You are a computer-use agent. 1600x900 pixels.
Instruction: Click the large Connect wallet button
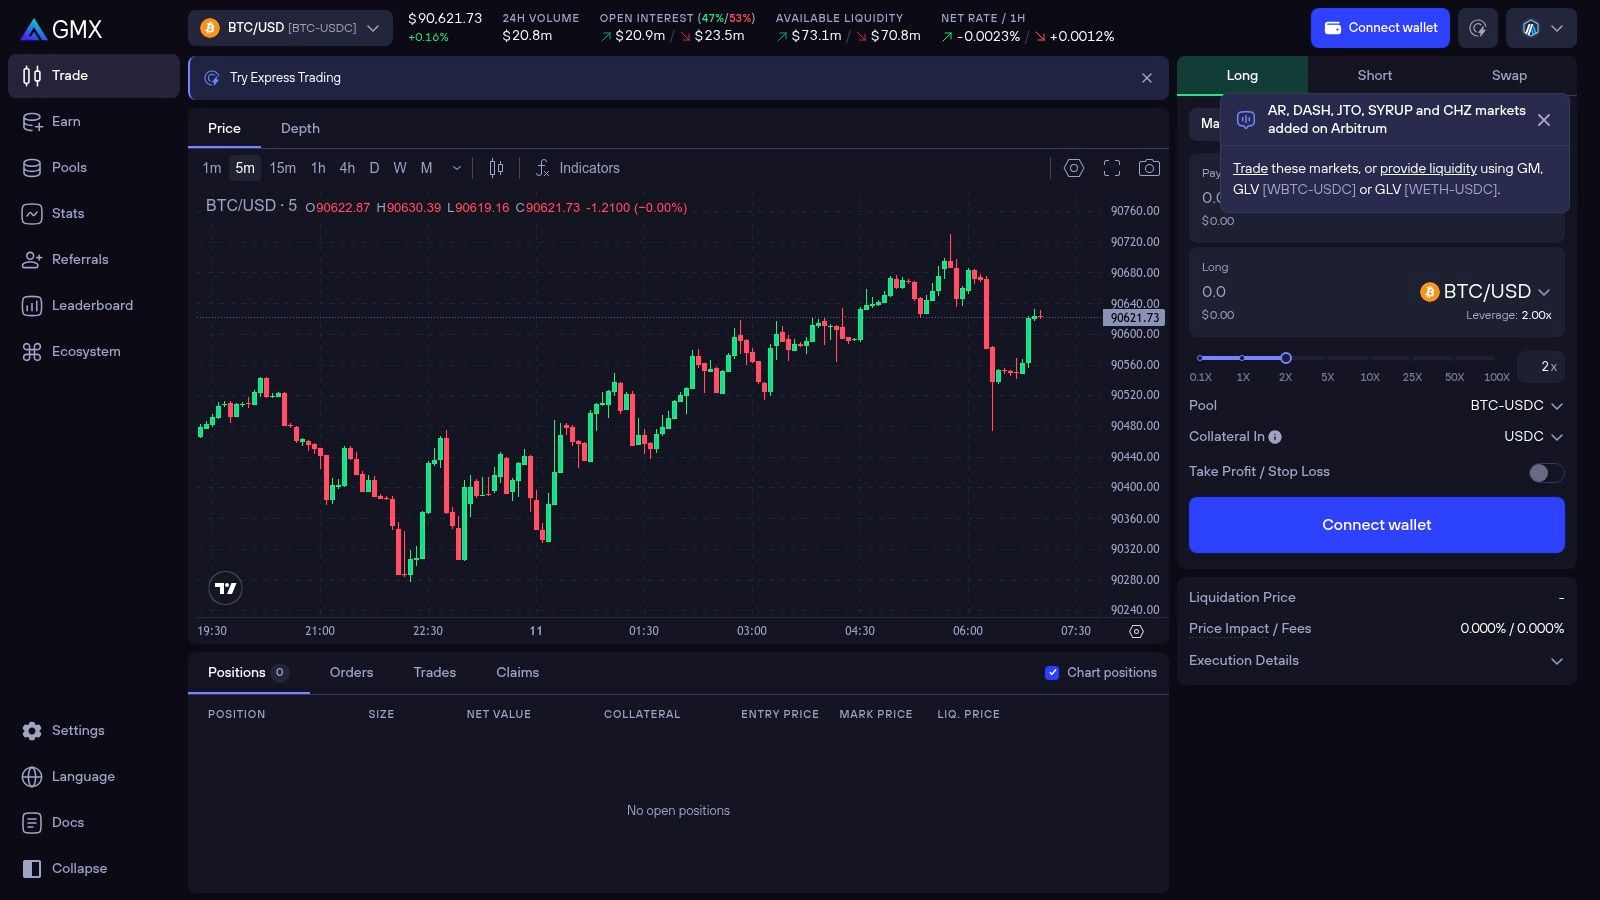click(1376, 525)
